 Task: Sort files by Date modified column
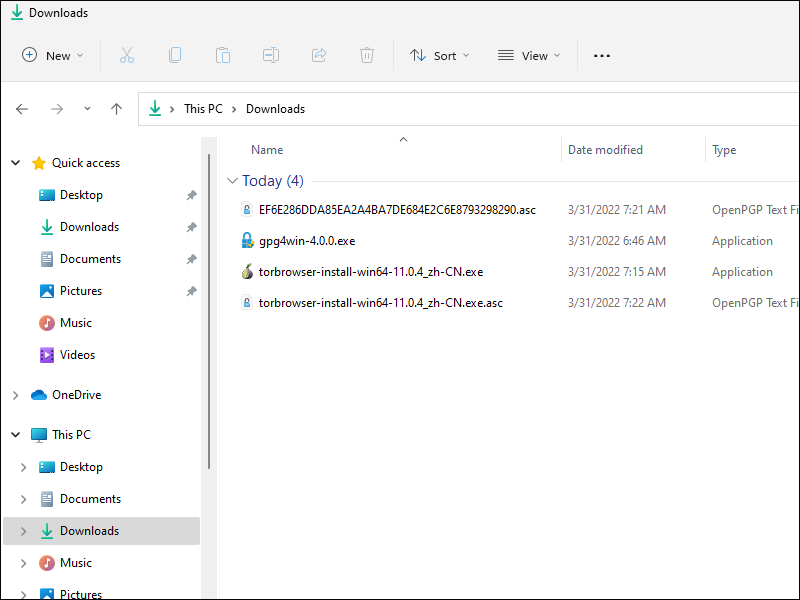[x=605, y=150]
